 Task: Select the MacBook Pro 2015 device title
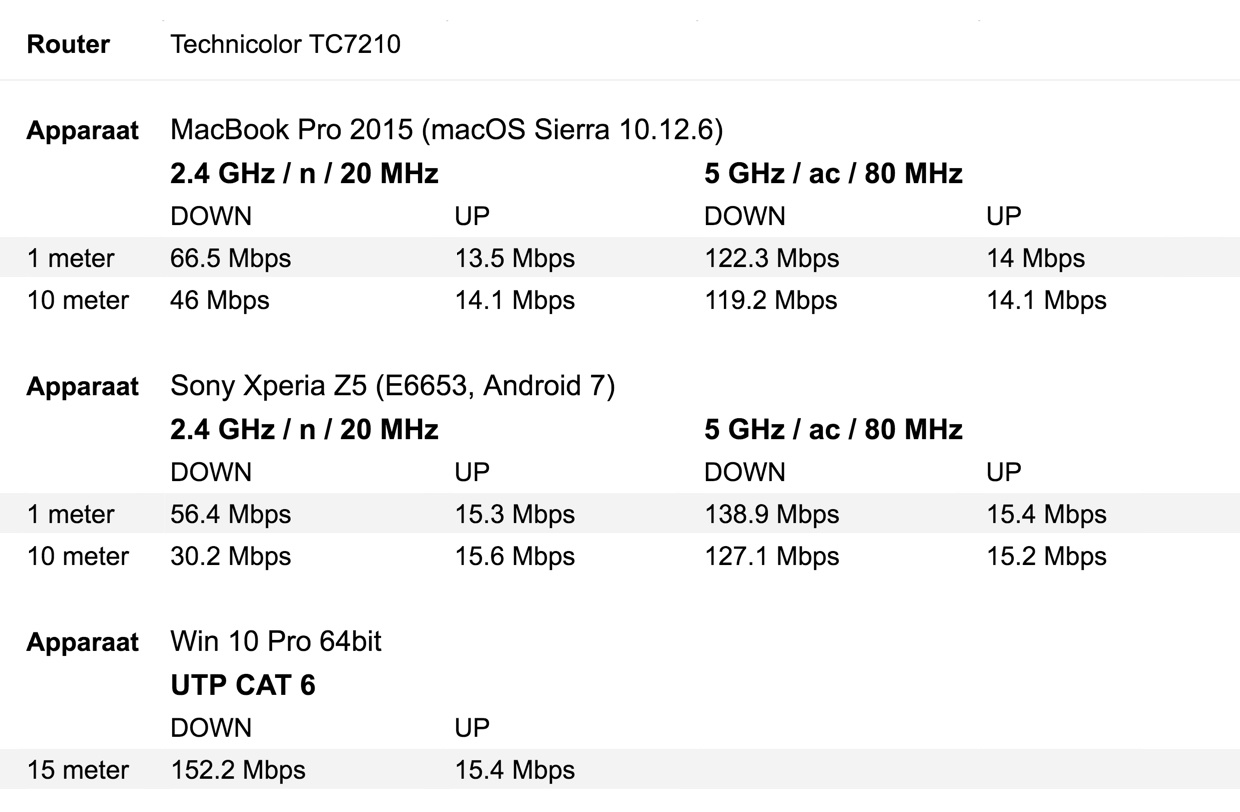[x=446, y=131]
